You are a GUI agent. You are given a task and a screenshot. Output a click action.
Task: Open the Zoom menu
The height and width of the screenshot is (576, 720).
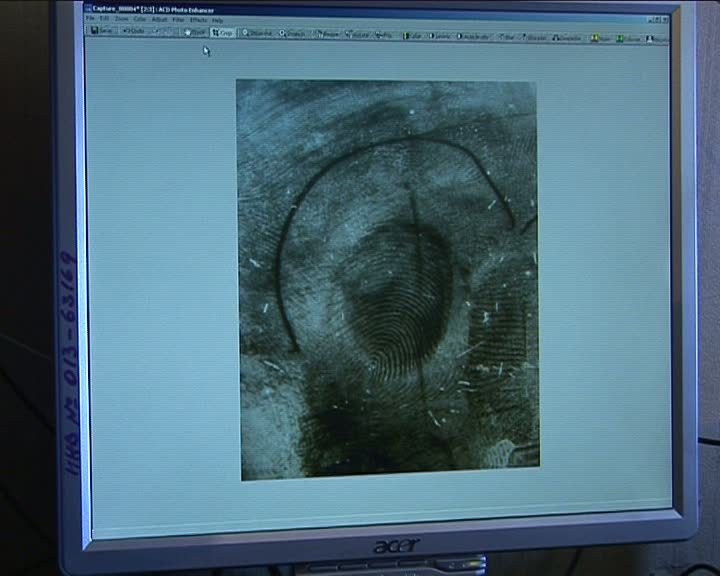[x=122, y=19]
